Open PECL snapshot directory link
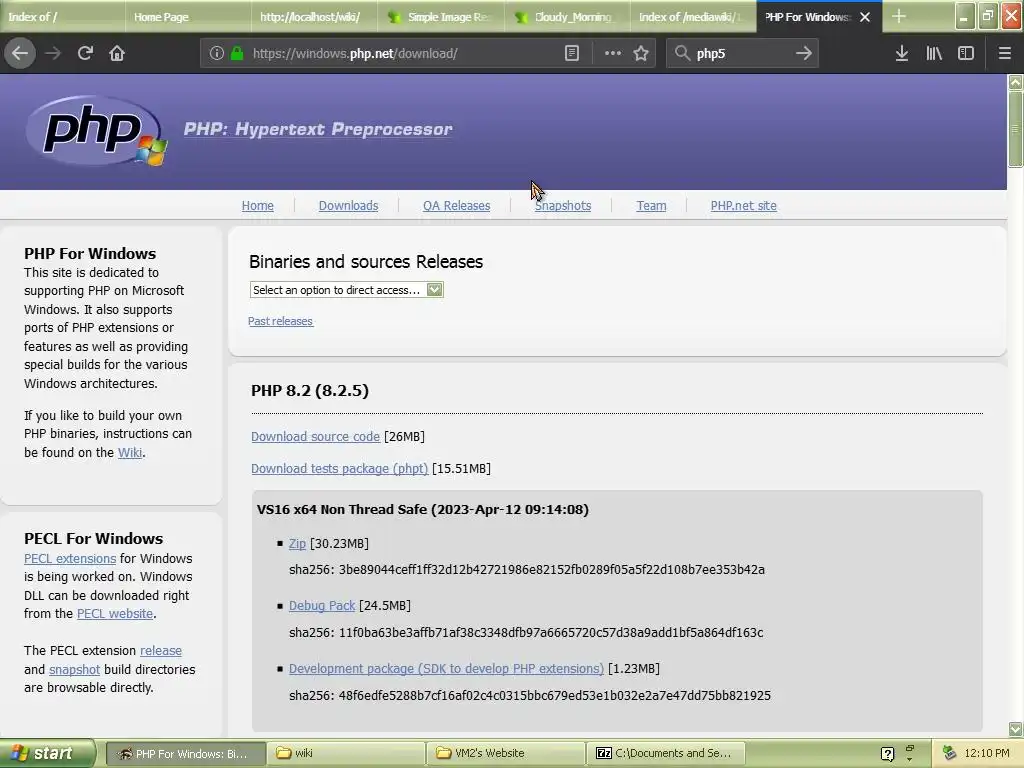This screenshot has height=768, width=1024. coord(74,669)
